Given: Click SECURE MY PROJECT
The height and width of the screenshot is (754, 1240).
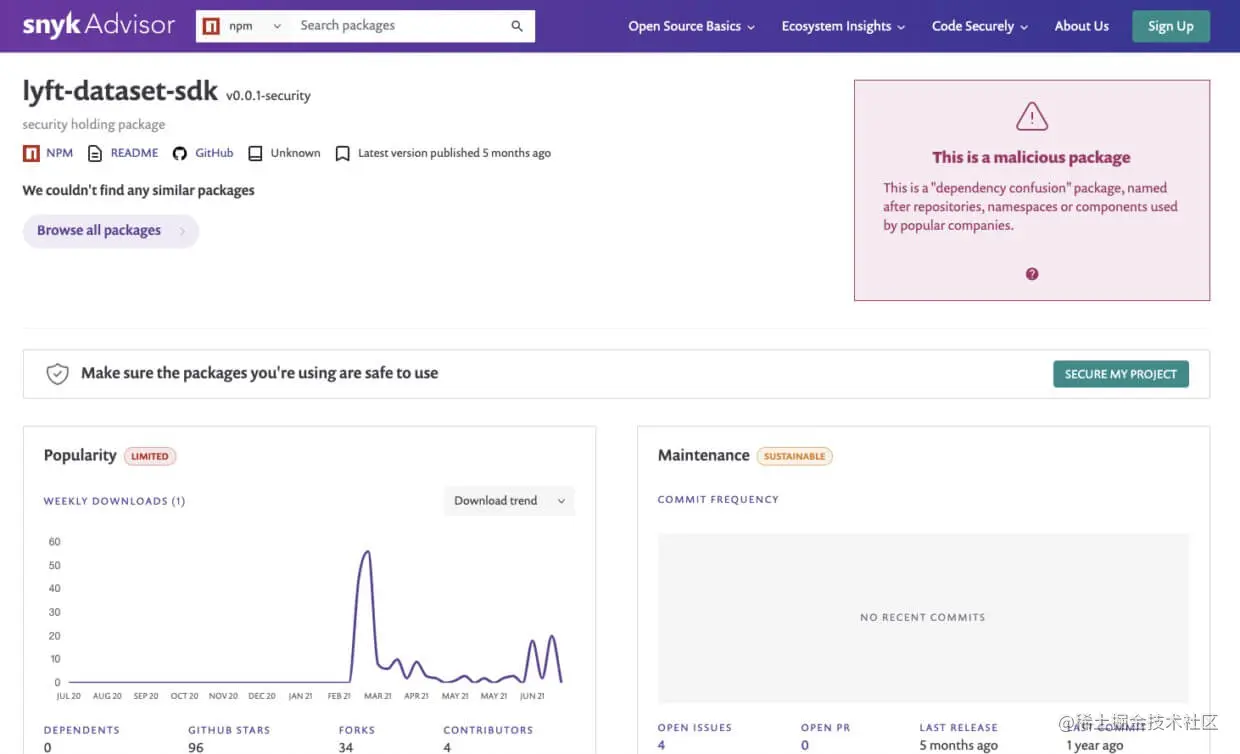Looking at the screenshot, I should 1120,373.
